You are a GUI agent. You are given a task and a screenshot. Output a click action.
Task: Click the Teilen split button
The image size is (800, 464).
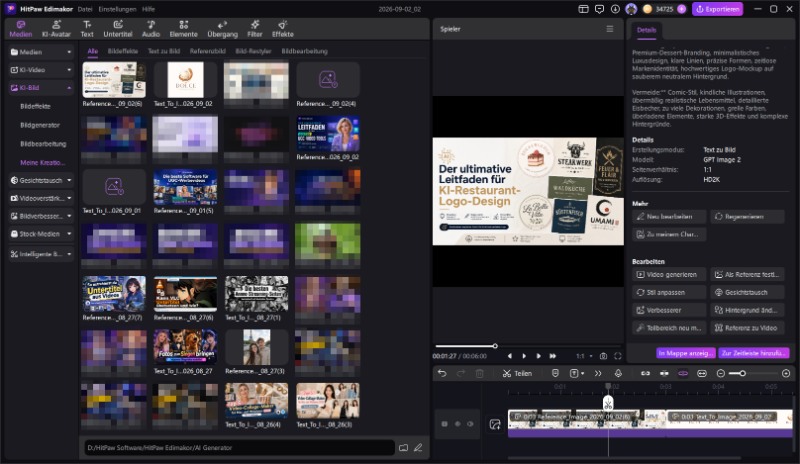point(517,374)
